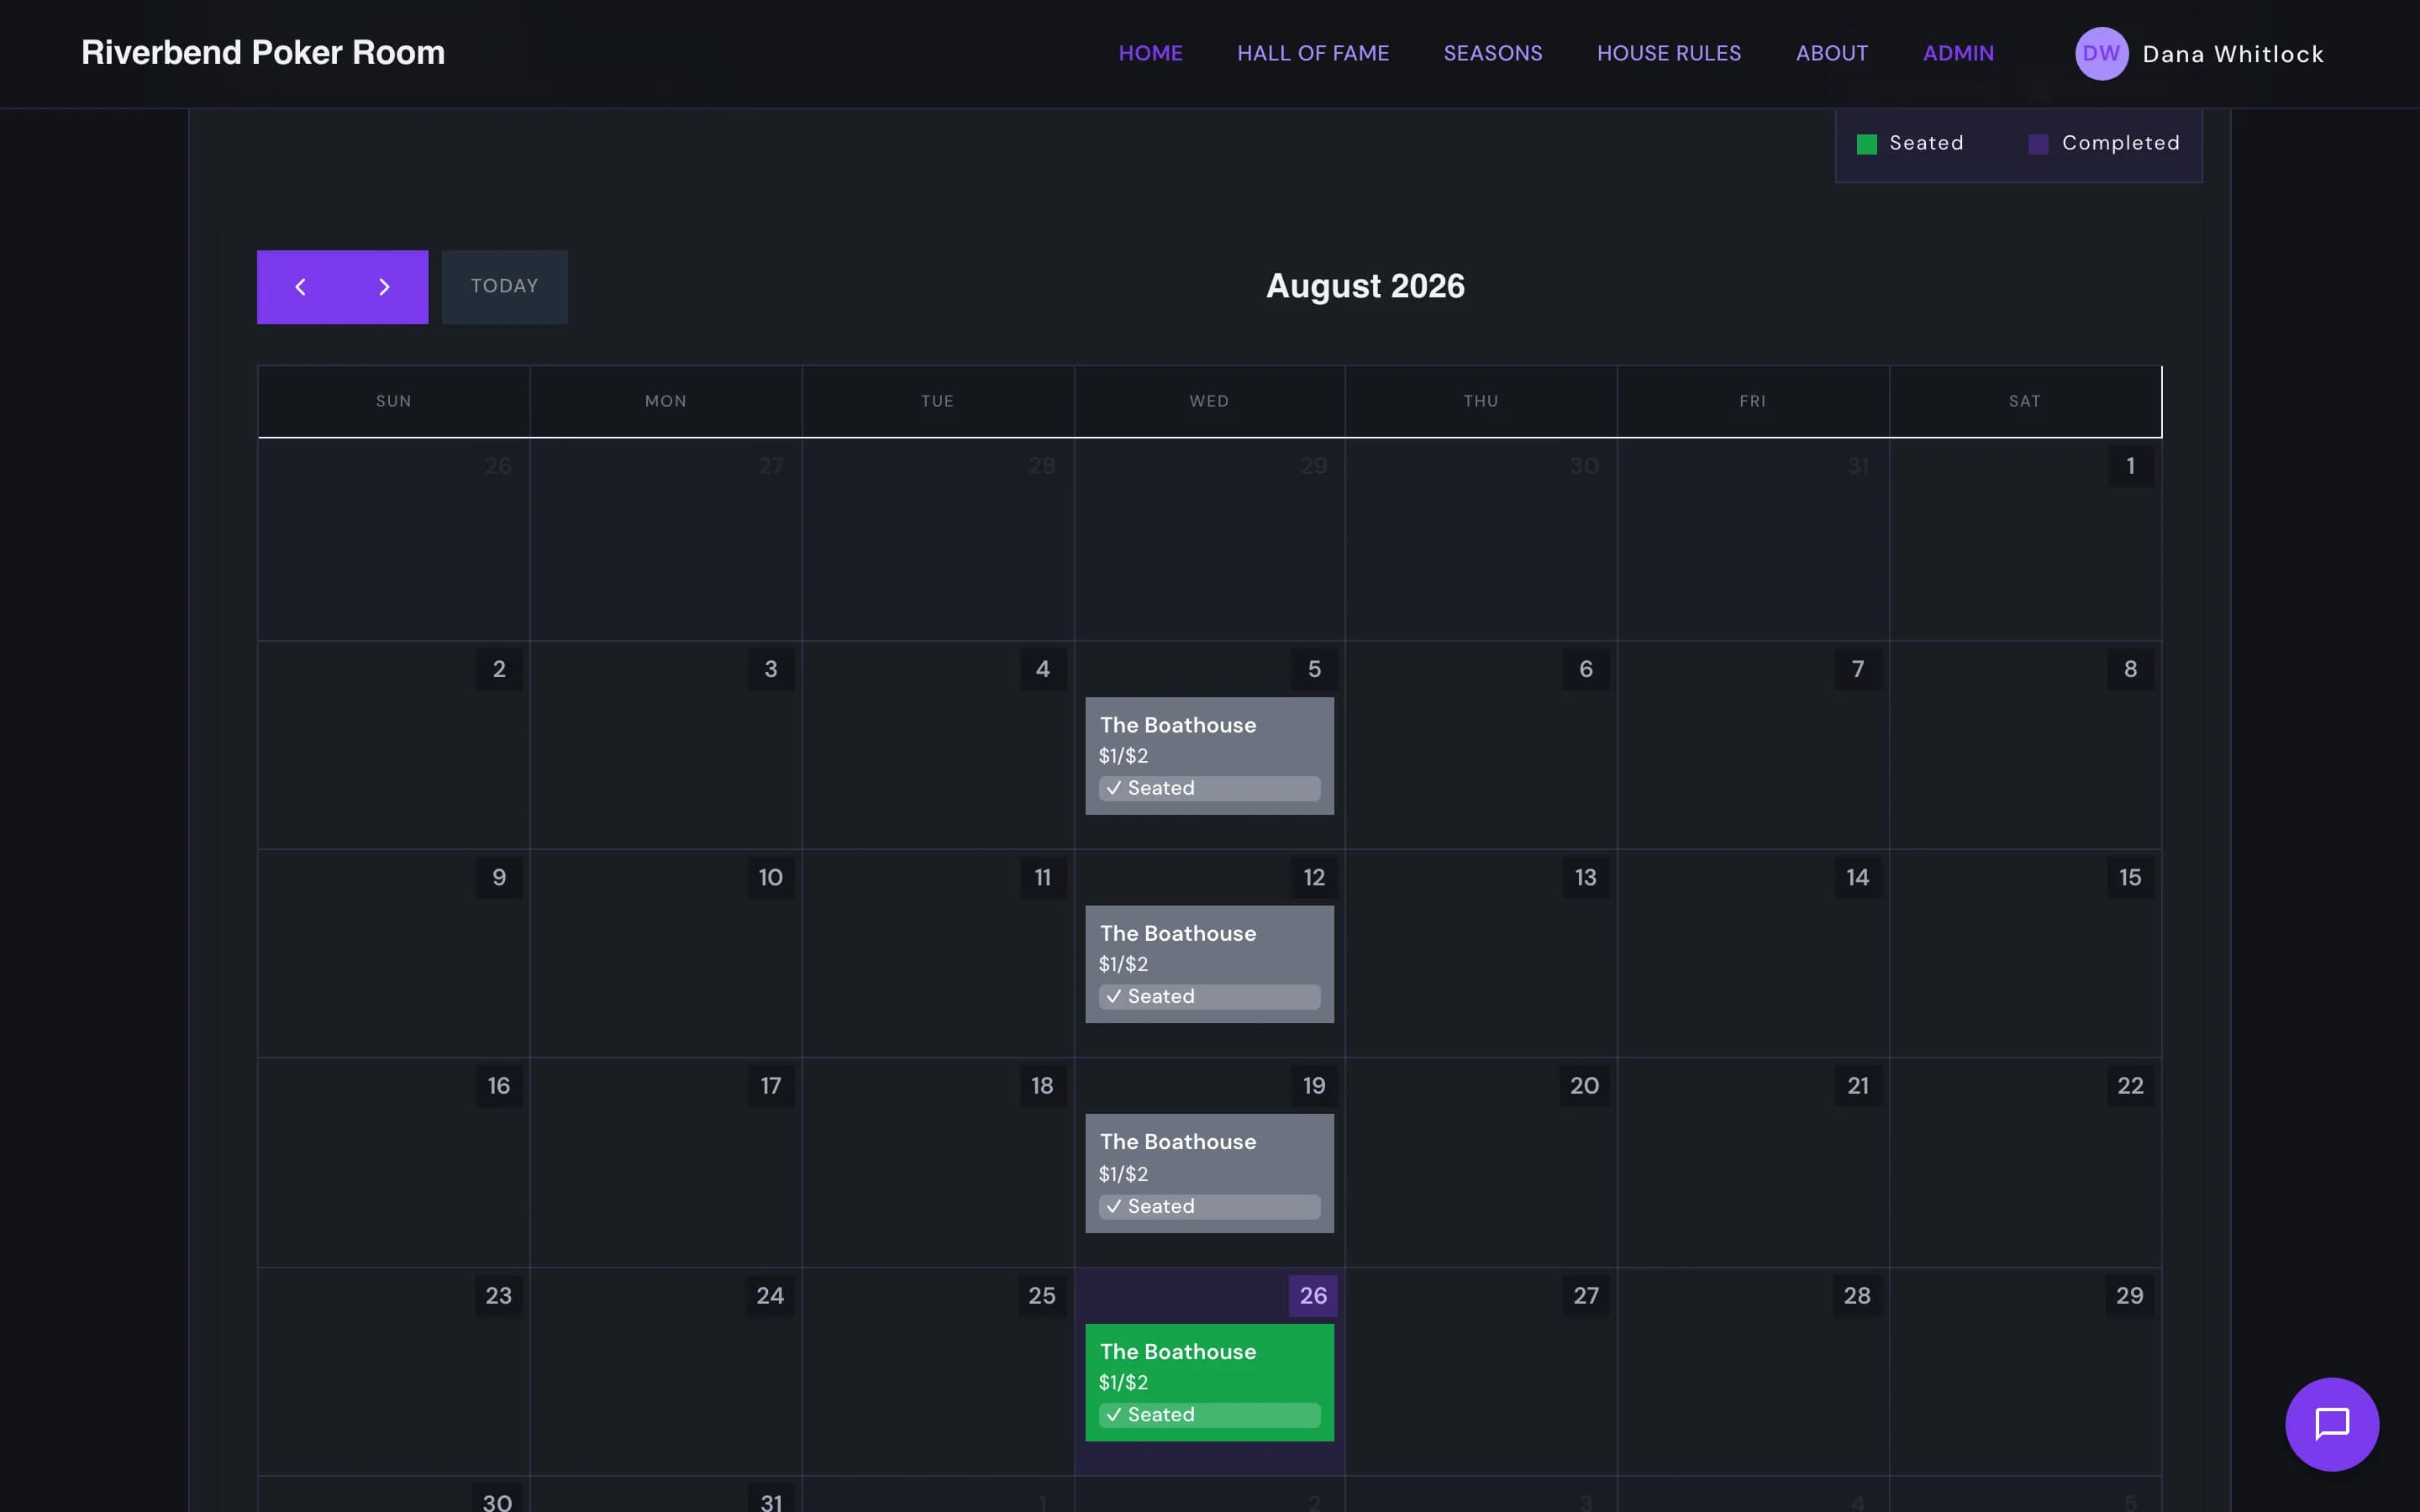This screenshot has height=1512, width=2420.
Task: Select day 10 in the calendar
Action: pyautogui.click(x=771, y=878)
